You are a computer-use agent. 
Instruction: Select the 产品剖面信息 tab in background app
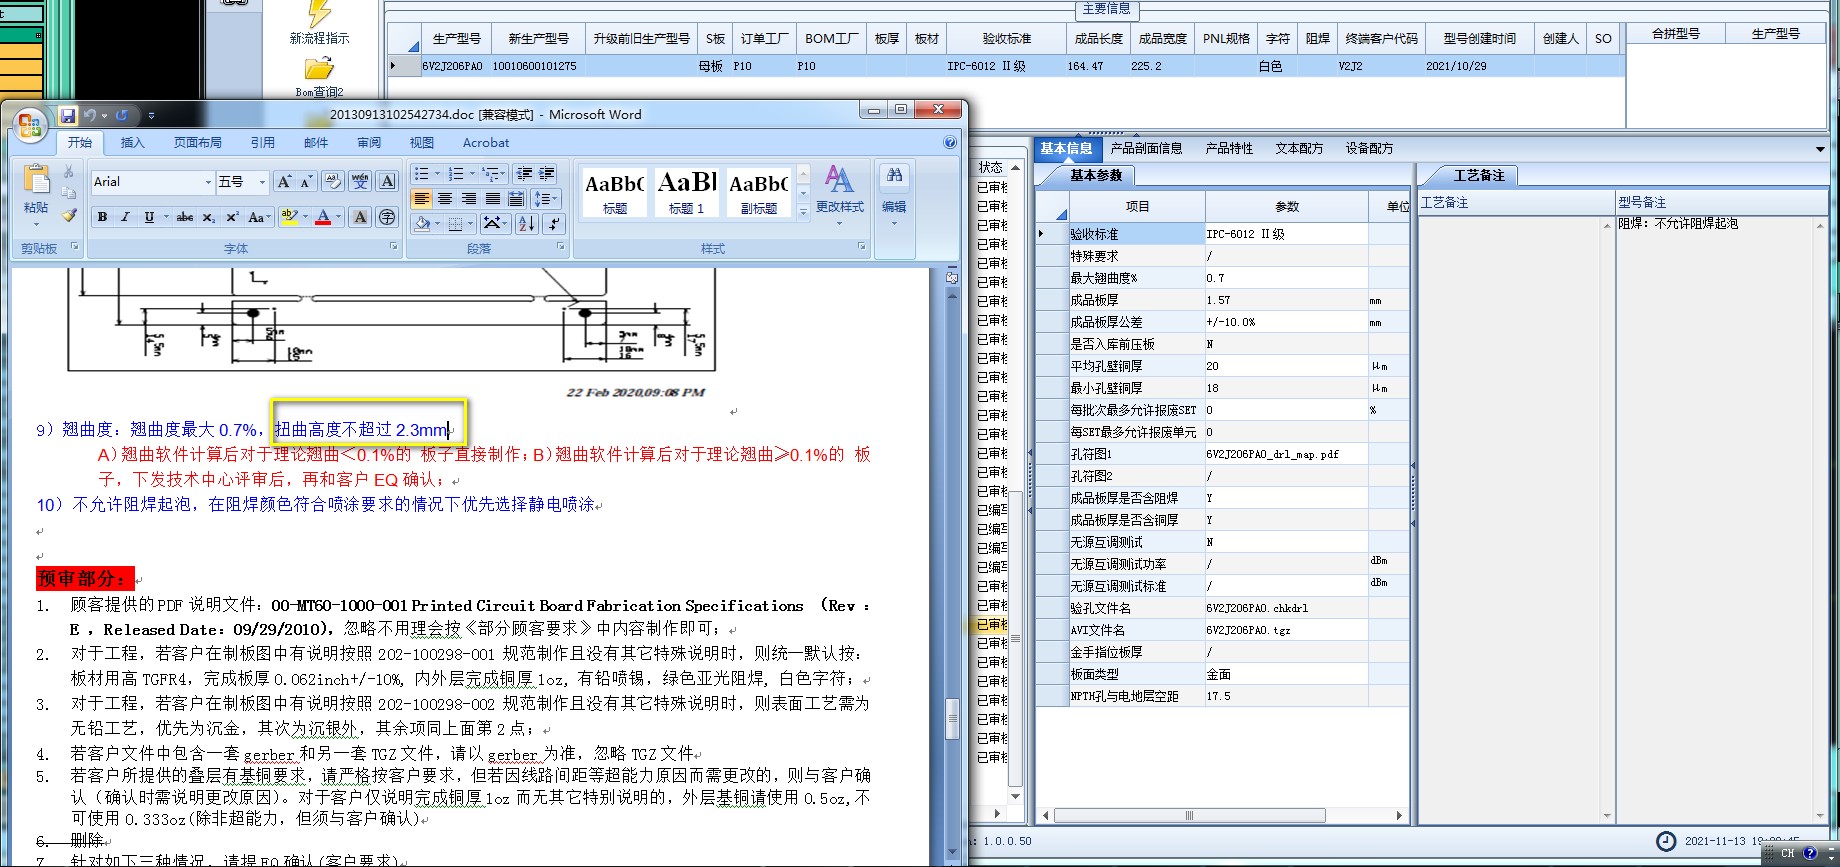[x=1146, y=148]
